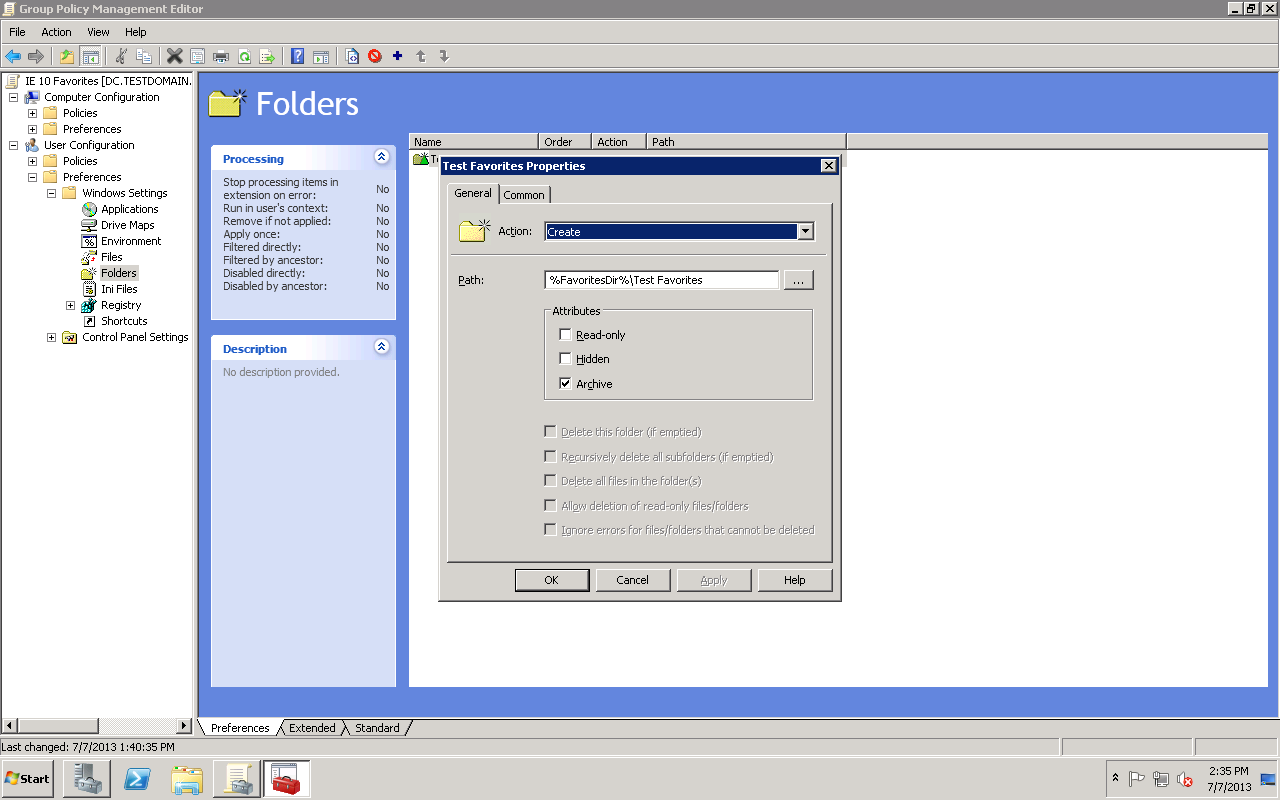Enable the Read-only attribute
The width and height of the screenshot is (1280, 800).
pyautogui.click(x=566, y=334)
